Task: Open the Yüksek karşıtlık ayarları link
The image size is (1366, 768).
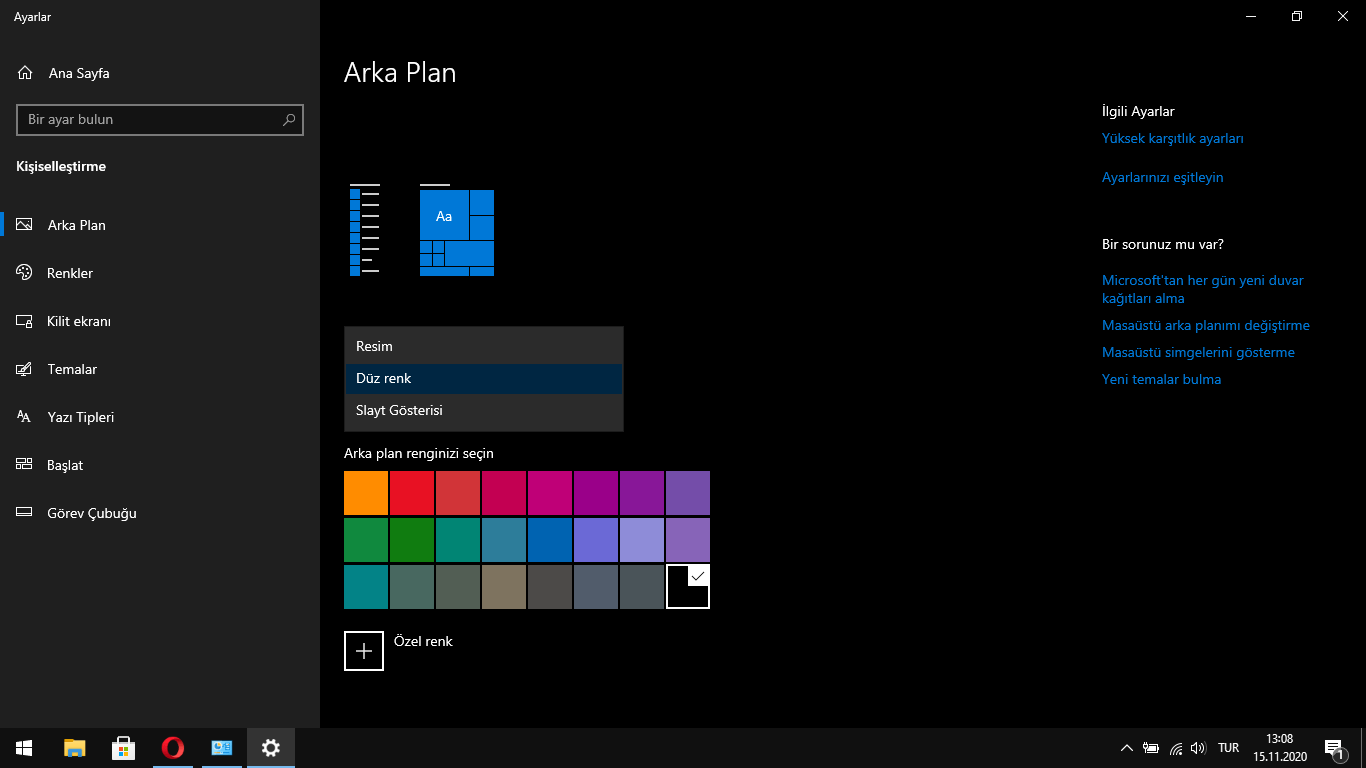Action: [x=1172, y=139]
